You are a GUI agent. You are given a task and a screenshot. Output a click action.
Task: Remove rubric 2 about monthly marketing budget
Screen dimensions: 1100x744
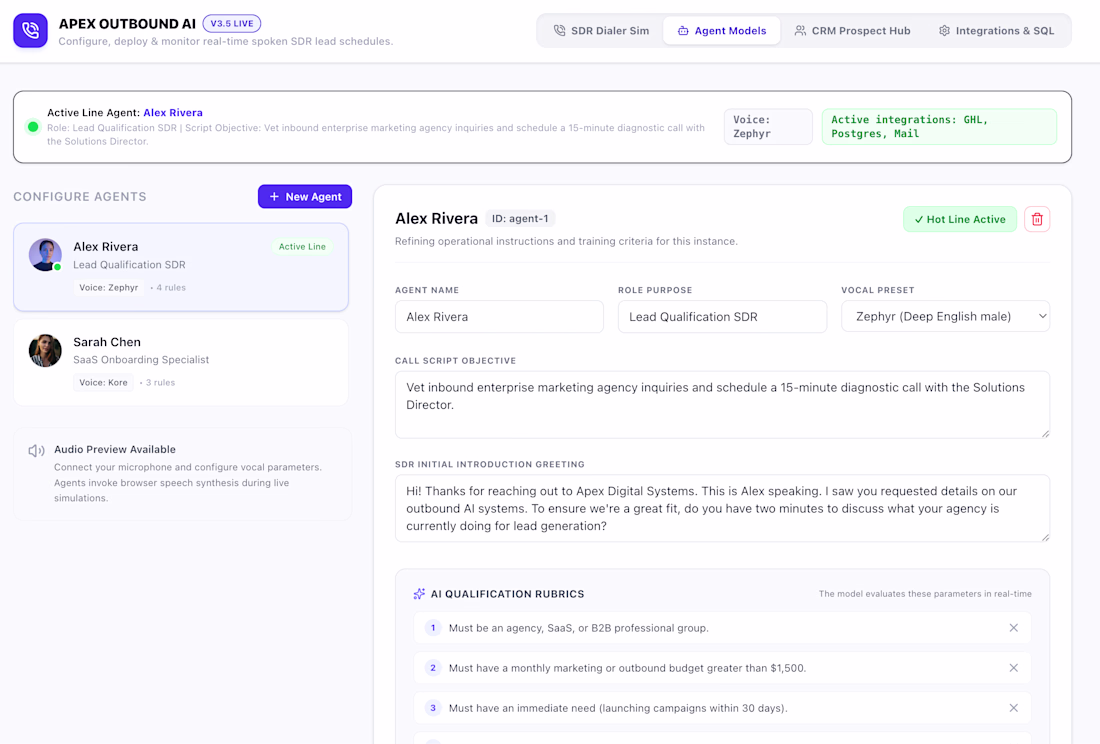[x=1014, y=668]
